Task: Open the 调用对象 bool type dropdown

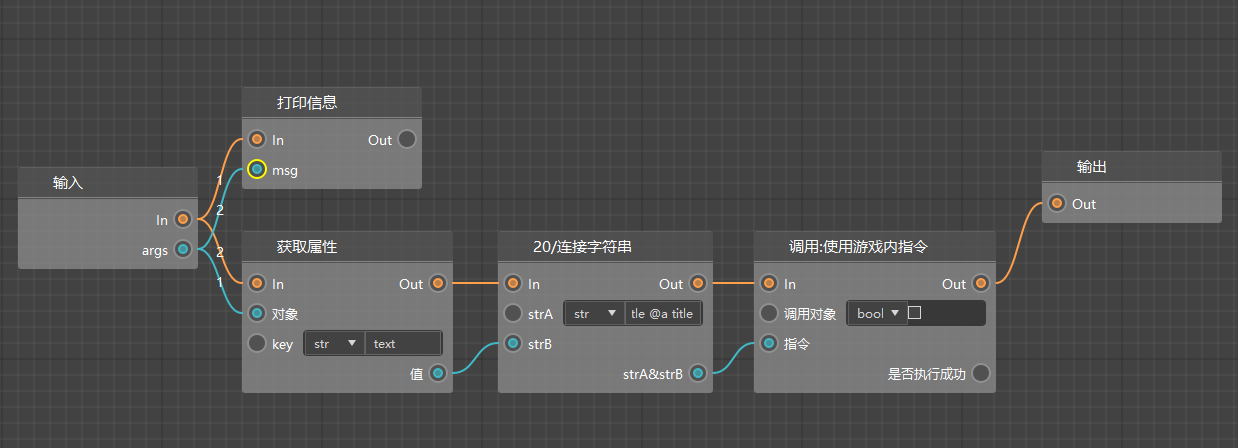Action: pyautogui.click(x=876, y=313)
